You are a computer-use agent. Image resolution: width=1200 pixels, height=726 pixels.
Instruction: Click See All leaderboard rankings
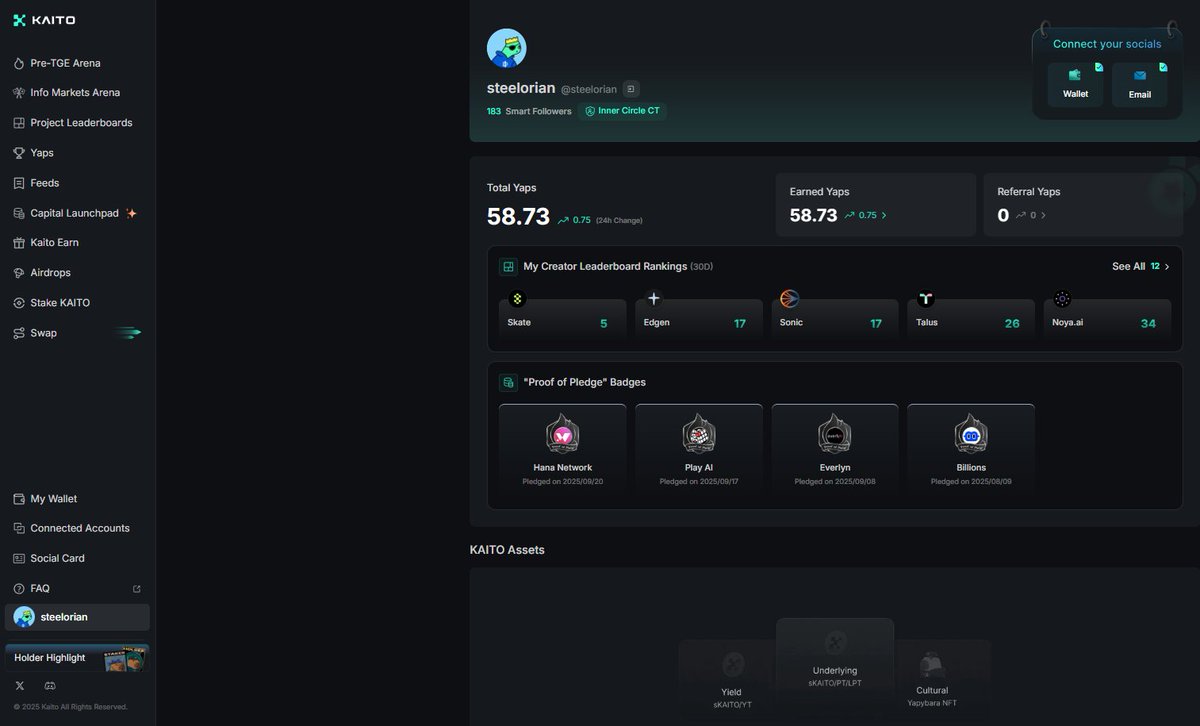tap(1140, 267)
